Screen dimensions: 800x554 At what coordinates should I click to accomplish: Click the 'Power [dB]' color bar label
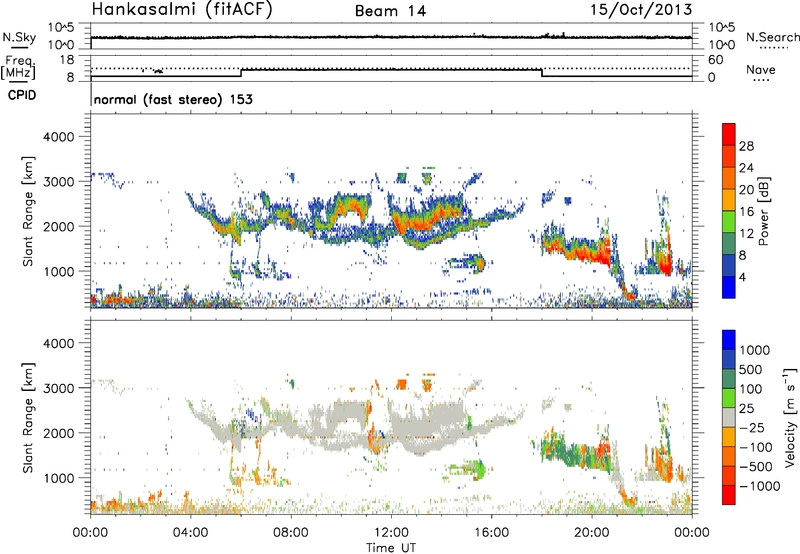point(763,211)
